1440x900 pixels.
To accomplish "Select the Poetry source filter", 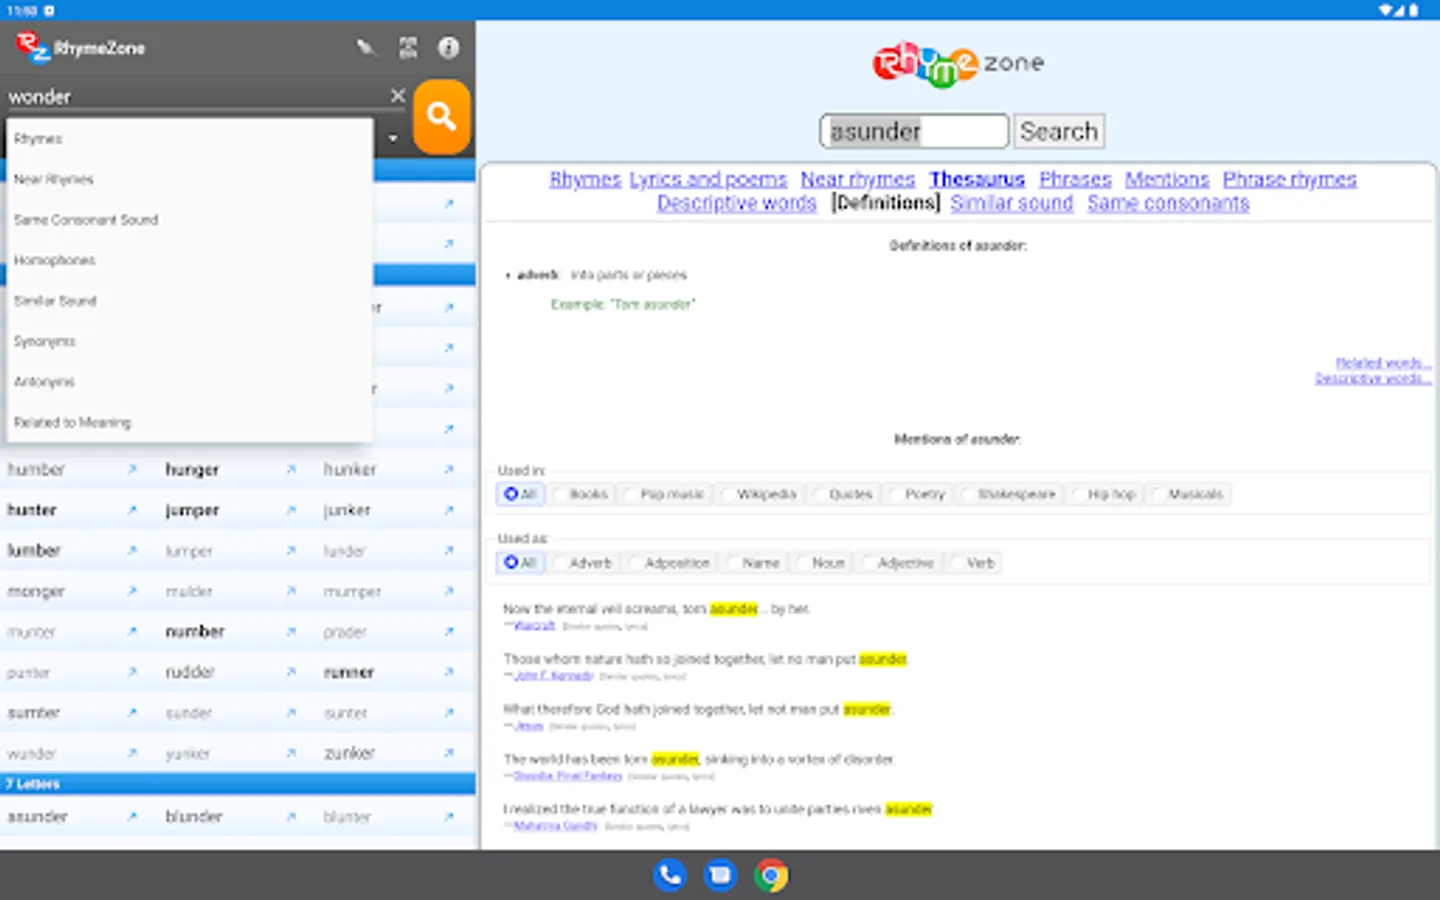I will tap(917, 494).
